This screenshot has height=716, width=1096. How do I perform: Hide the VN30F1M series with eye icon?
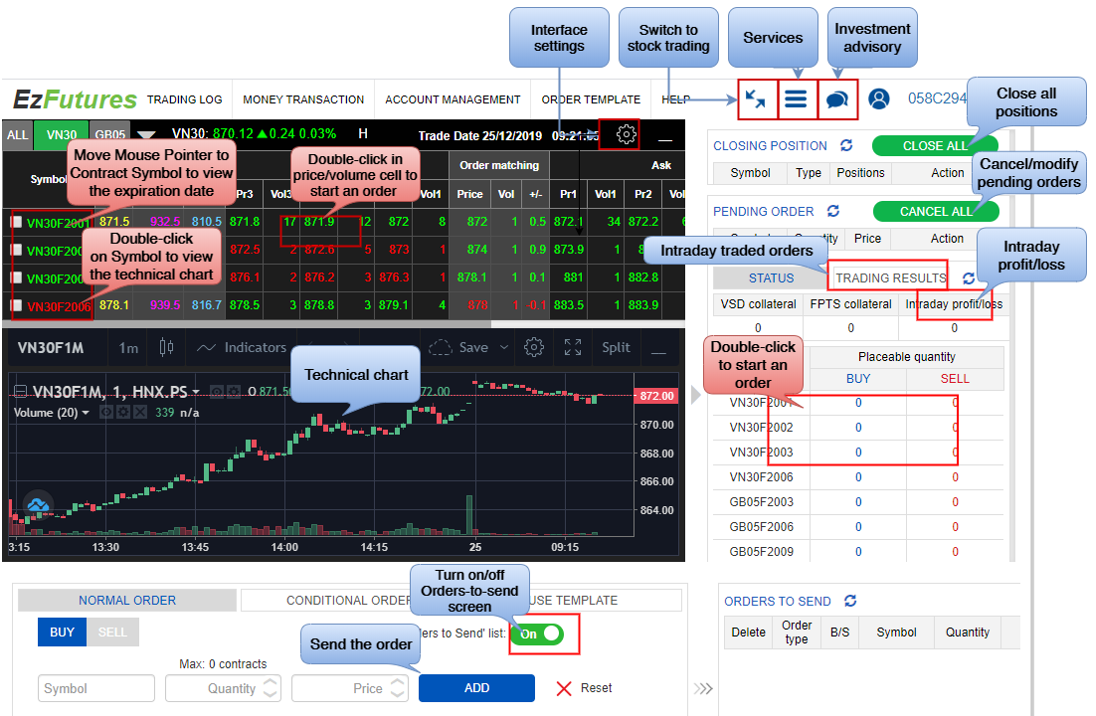pos(217,392)
